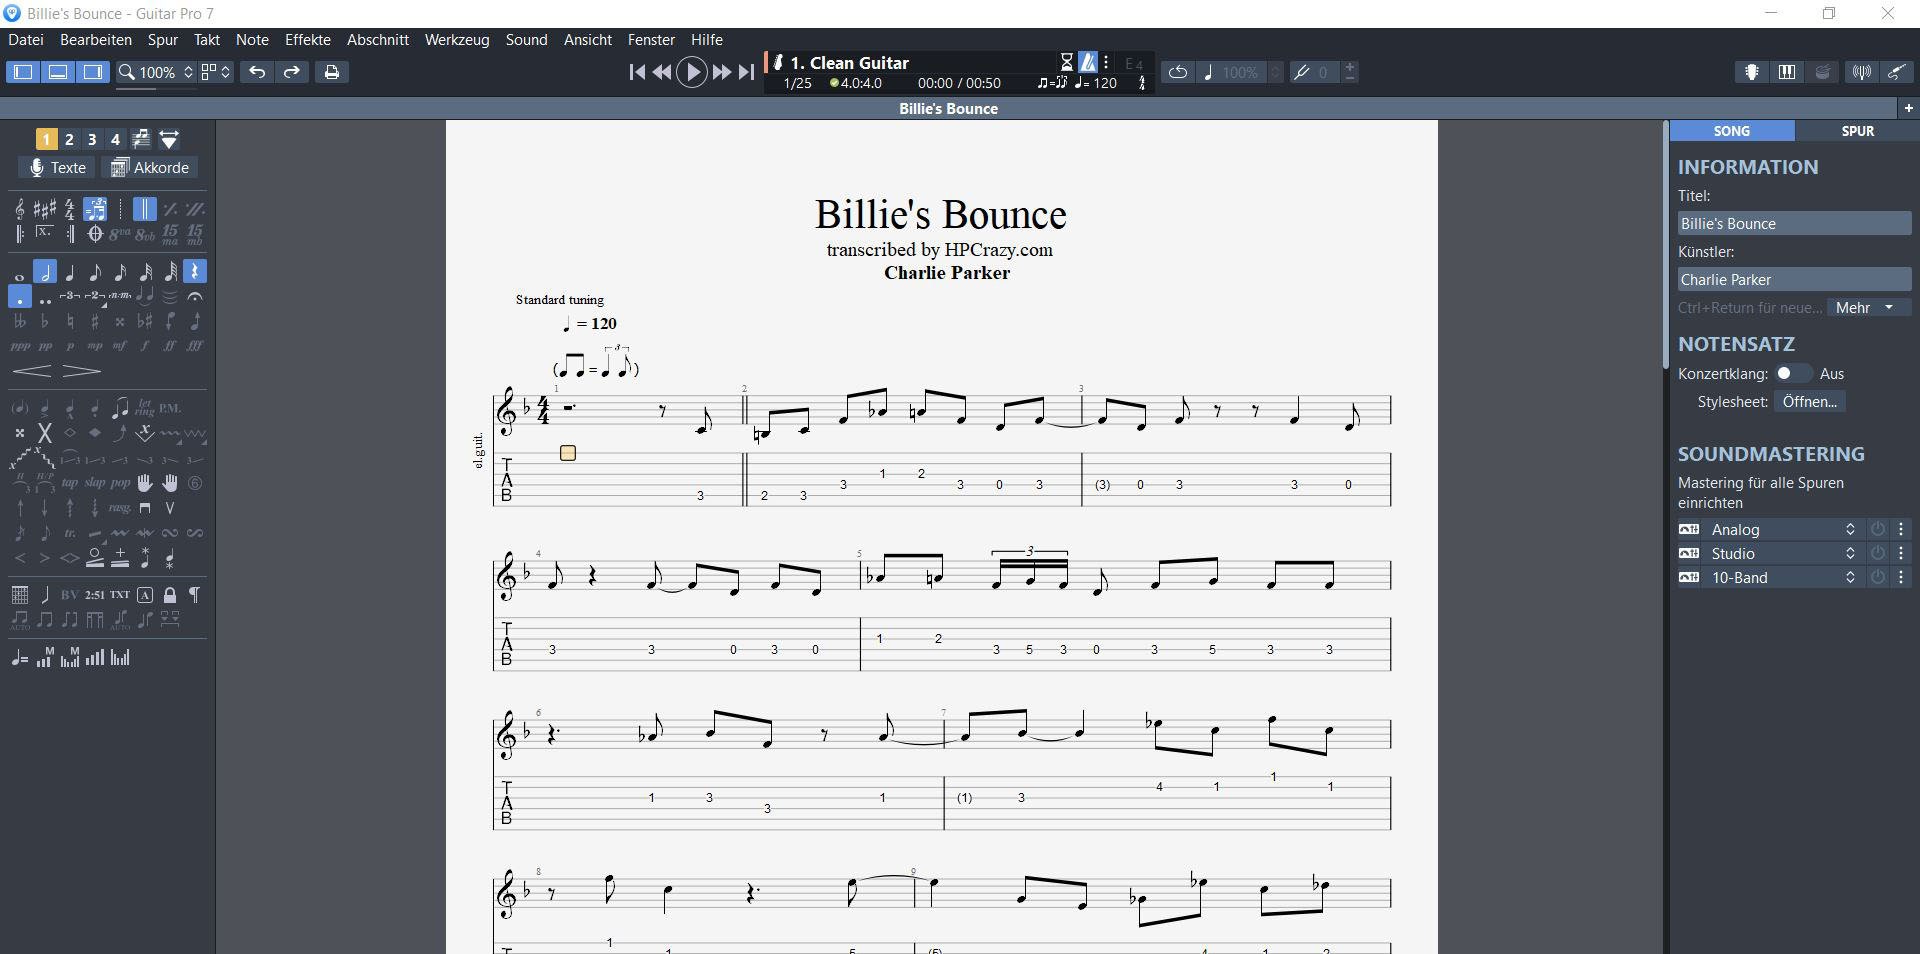This screenshot has height=954, width=1920.
Task: Open the line-in jack icon
Action: (1897, 72)
